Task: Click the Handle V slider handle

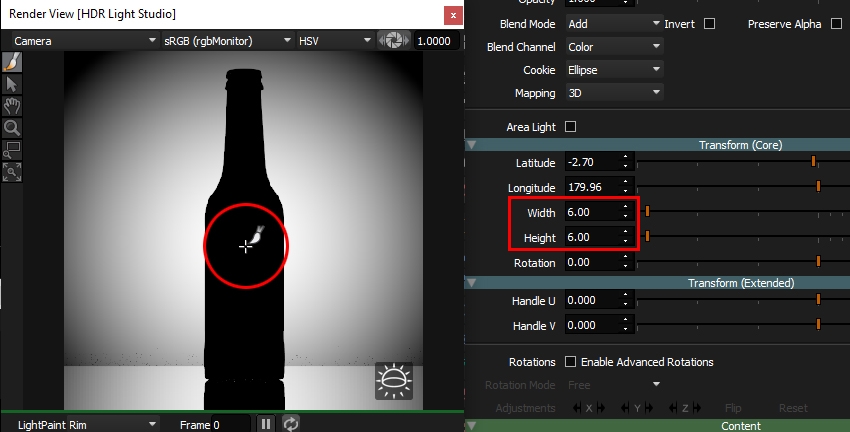Action: click(818, 324)
